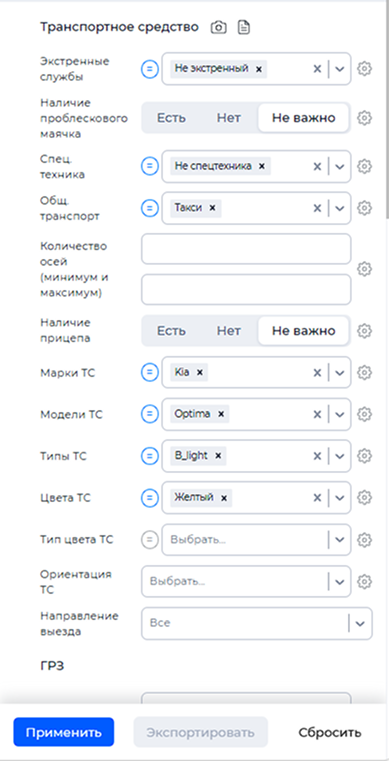This screenshot has height=761, width=389.
Task: Select Не важно for Наличие прицепа
Action: pyautogui.click(x=303, y=331)
